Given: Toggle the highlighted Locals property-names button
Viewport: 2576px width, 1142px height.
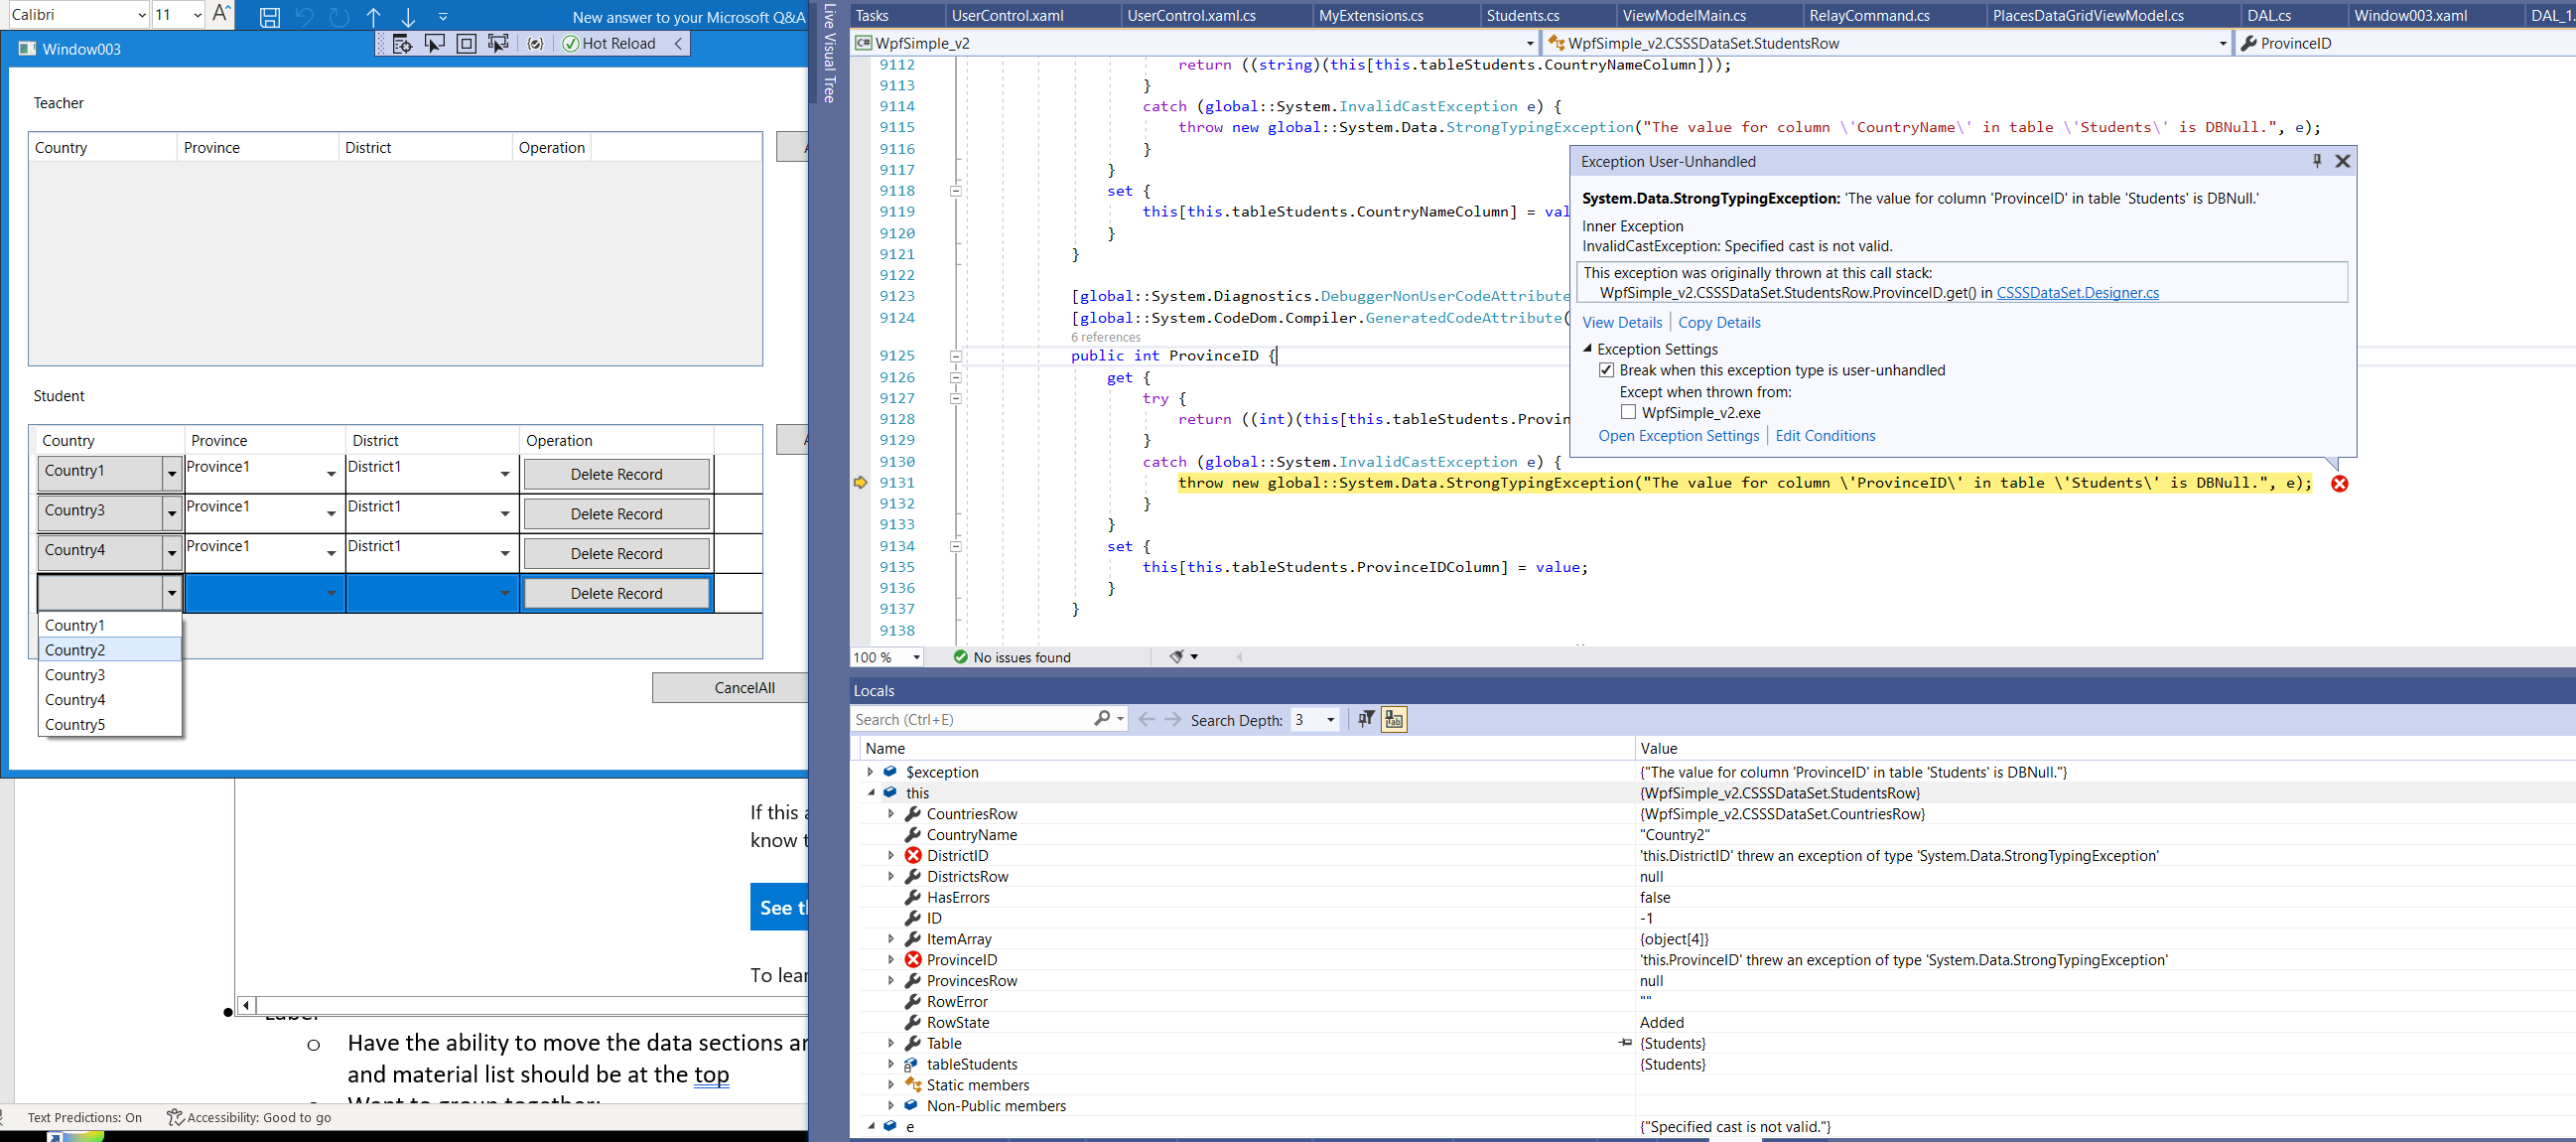Looking at the screenshot, I should (x=1394, y=719).
